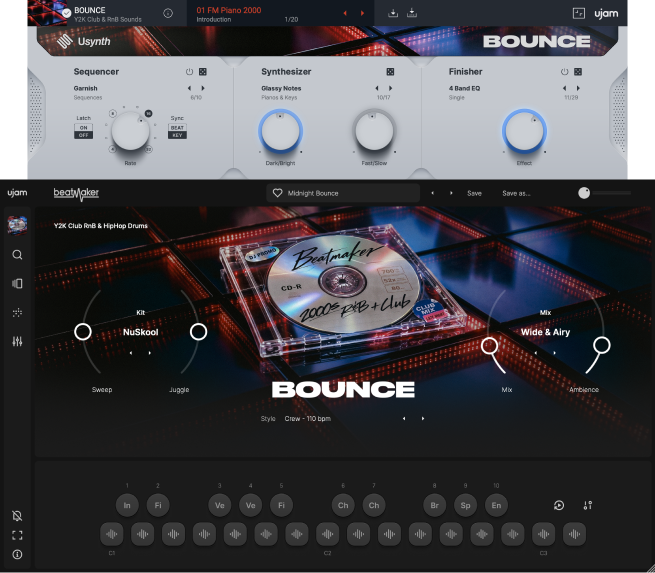Screen dimensions: 655x573
Task: Click the Dark/Bright knob
Action: 280,131
